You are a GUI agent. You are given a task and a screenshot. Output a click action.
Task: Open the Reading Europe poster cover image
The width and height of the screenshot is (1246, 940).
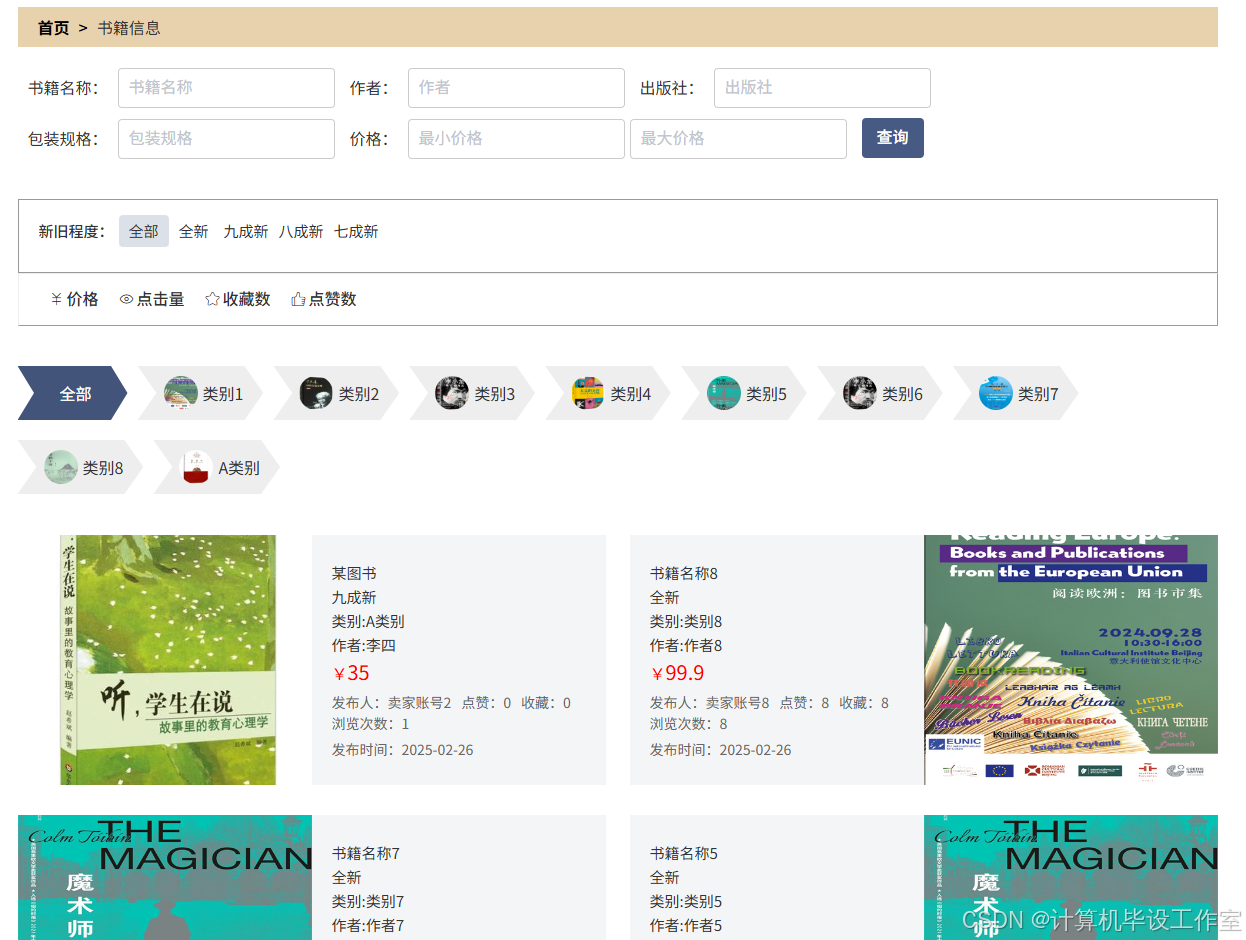click(x=1071, y=660)
